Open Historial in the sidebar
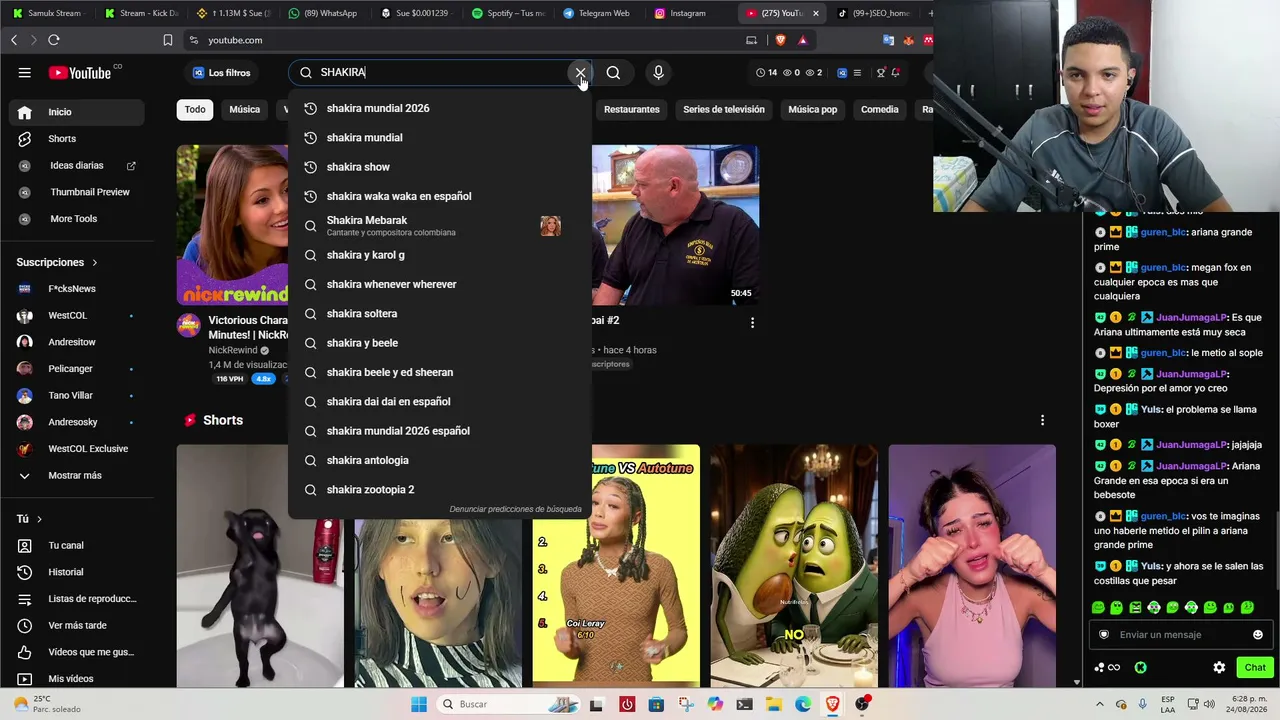 tap(76, 572)
